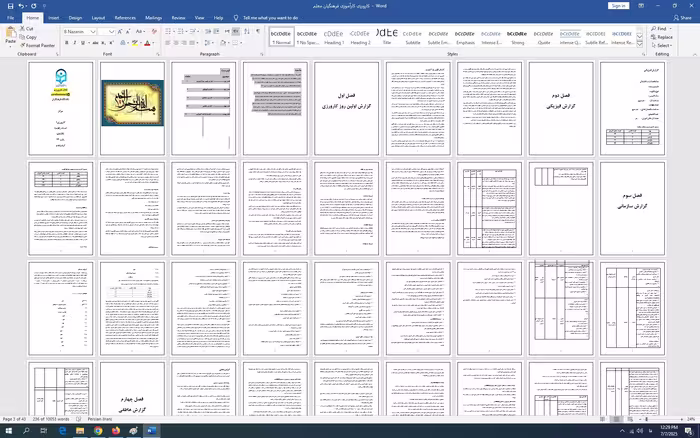Open Replace dialog
700x438 pixels.
click(662, 37)
